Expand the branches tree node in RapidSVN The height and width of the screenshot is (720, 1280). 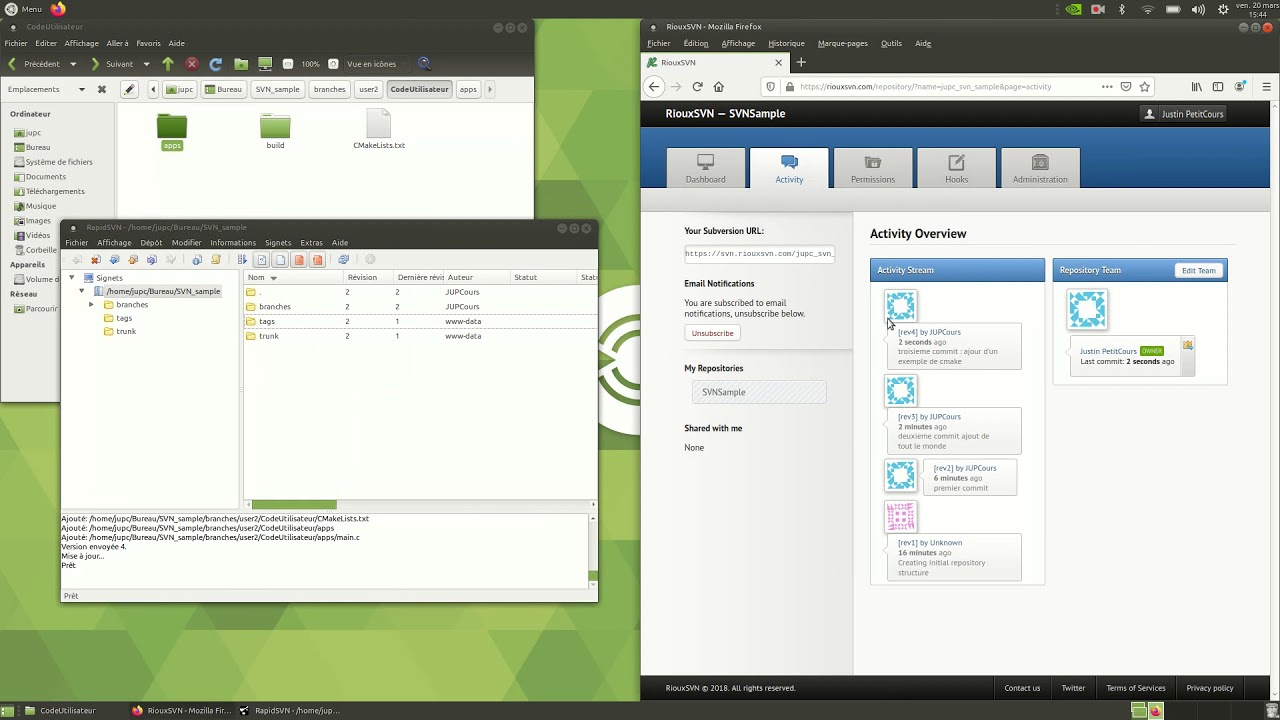(x=91, y=304)
